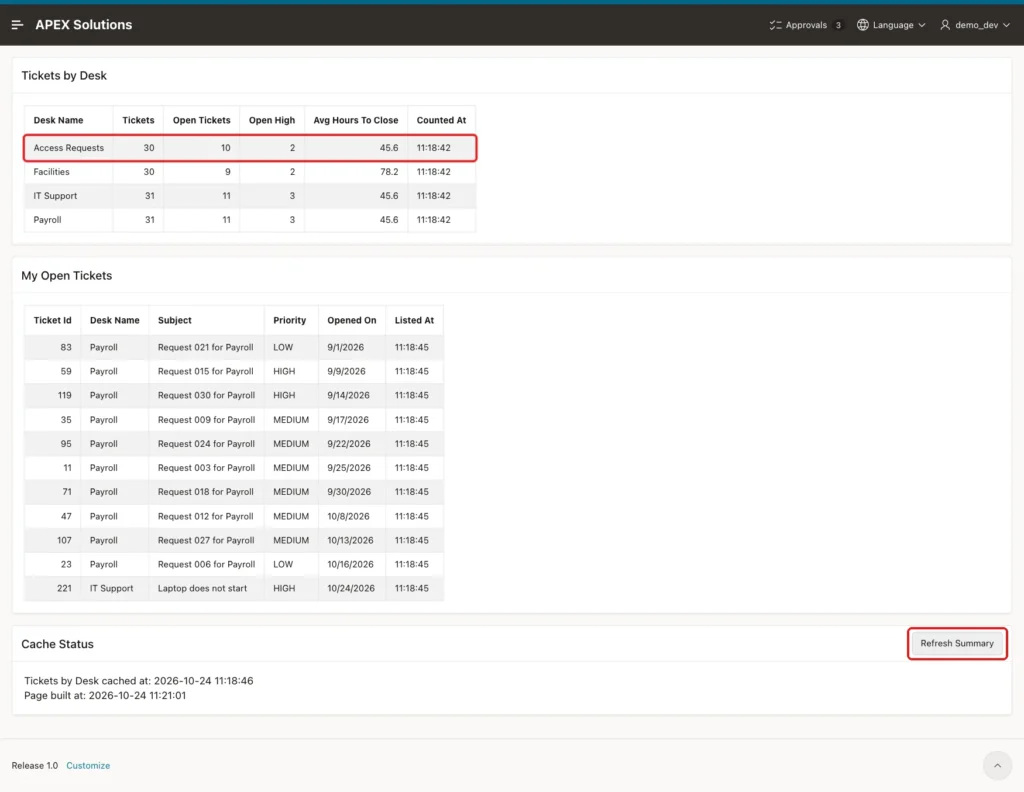Open the hamburger navigation menu

pyautogui.click(x=18, y=25)
